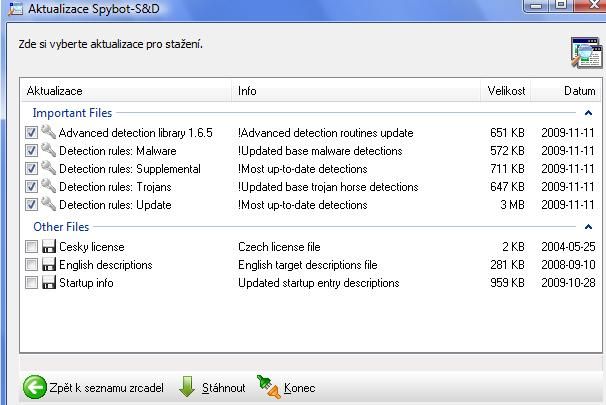Collapse the Other Files group chevron
This screenshot has width=606, height=405.
(588, 227)
